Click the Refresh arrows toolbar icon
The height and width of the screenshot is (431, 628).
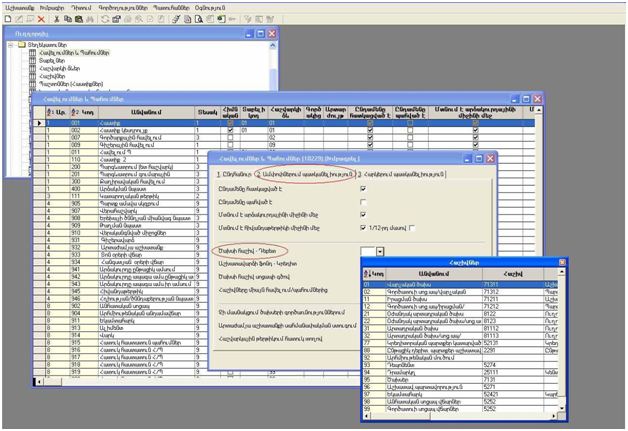(104, 18)
